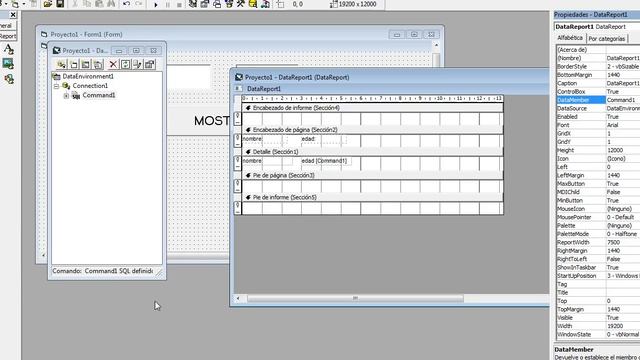Select the DataMember property row
Viewport: 640px width, 360px height.
pyautogui.click(x=598, y=100)
